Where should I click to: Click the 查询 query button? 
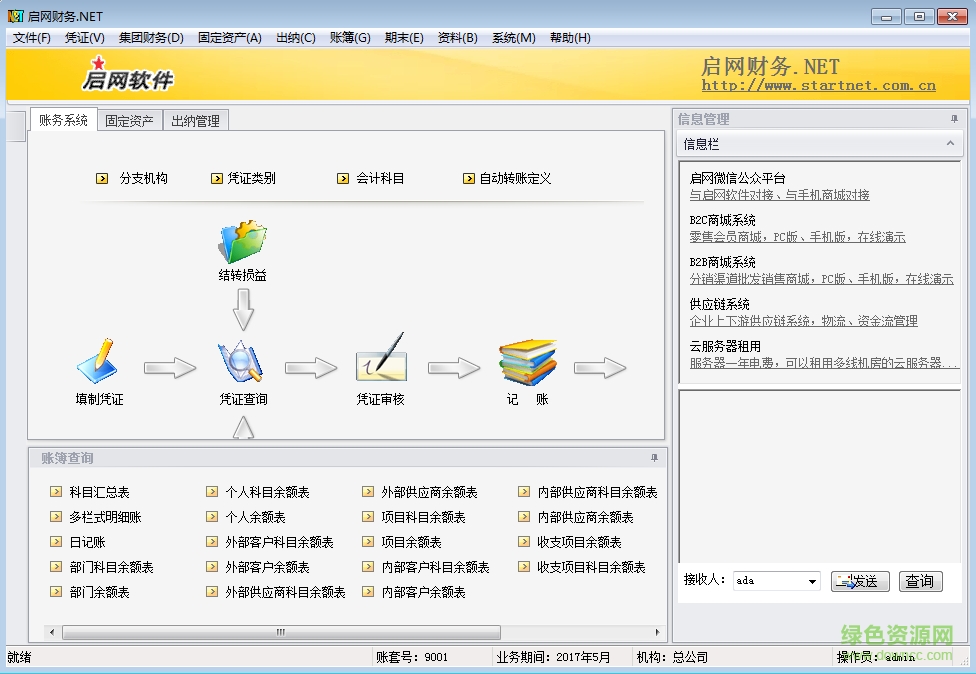click(x=919, y=581)
